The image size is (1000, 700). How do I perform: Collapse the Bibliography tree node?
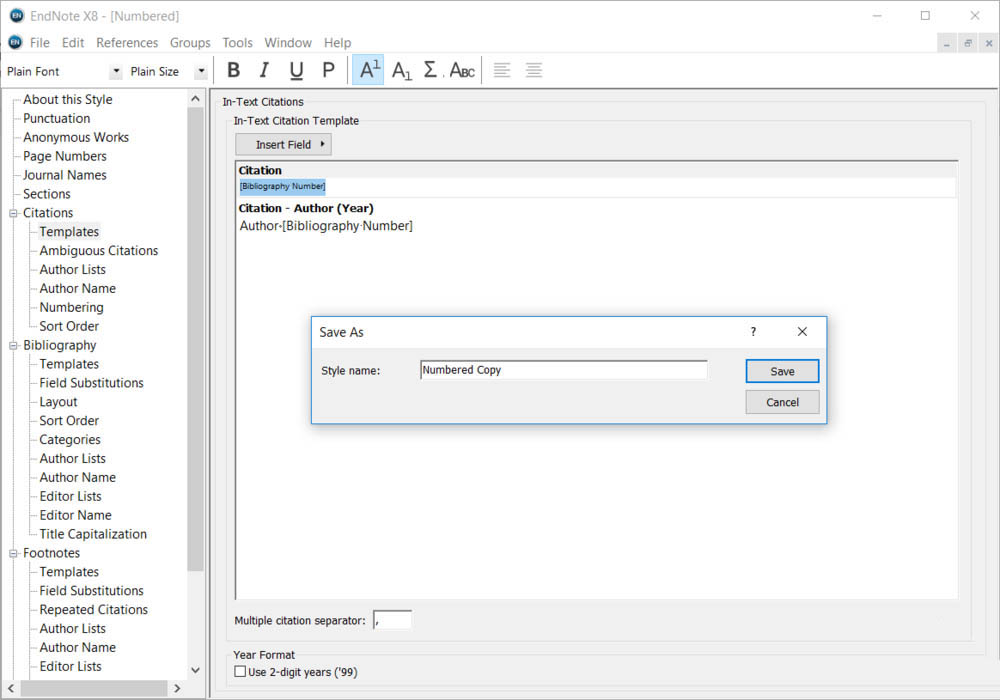pos(14,345)
